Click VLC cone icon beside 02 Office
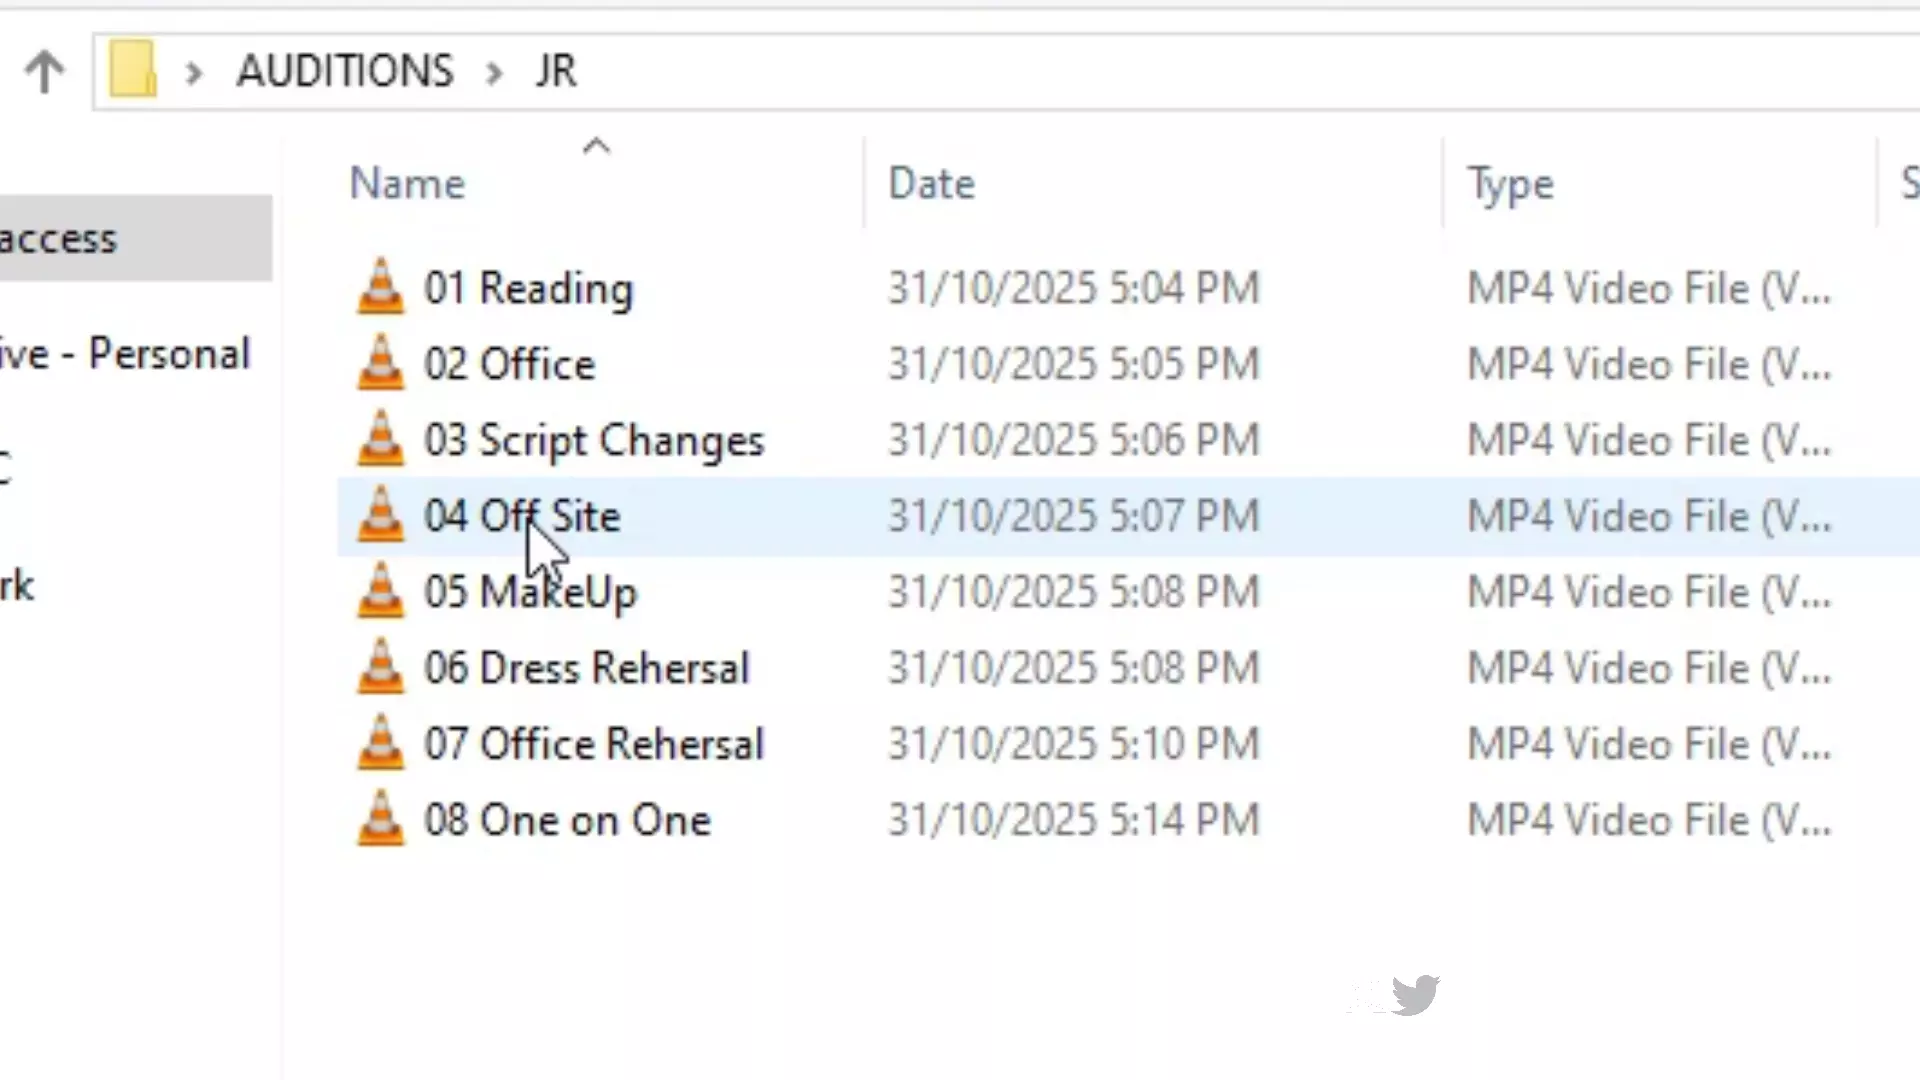Screen dimensions: 1920x1080 [x=381, y=364]
